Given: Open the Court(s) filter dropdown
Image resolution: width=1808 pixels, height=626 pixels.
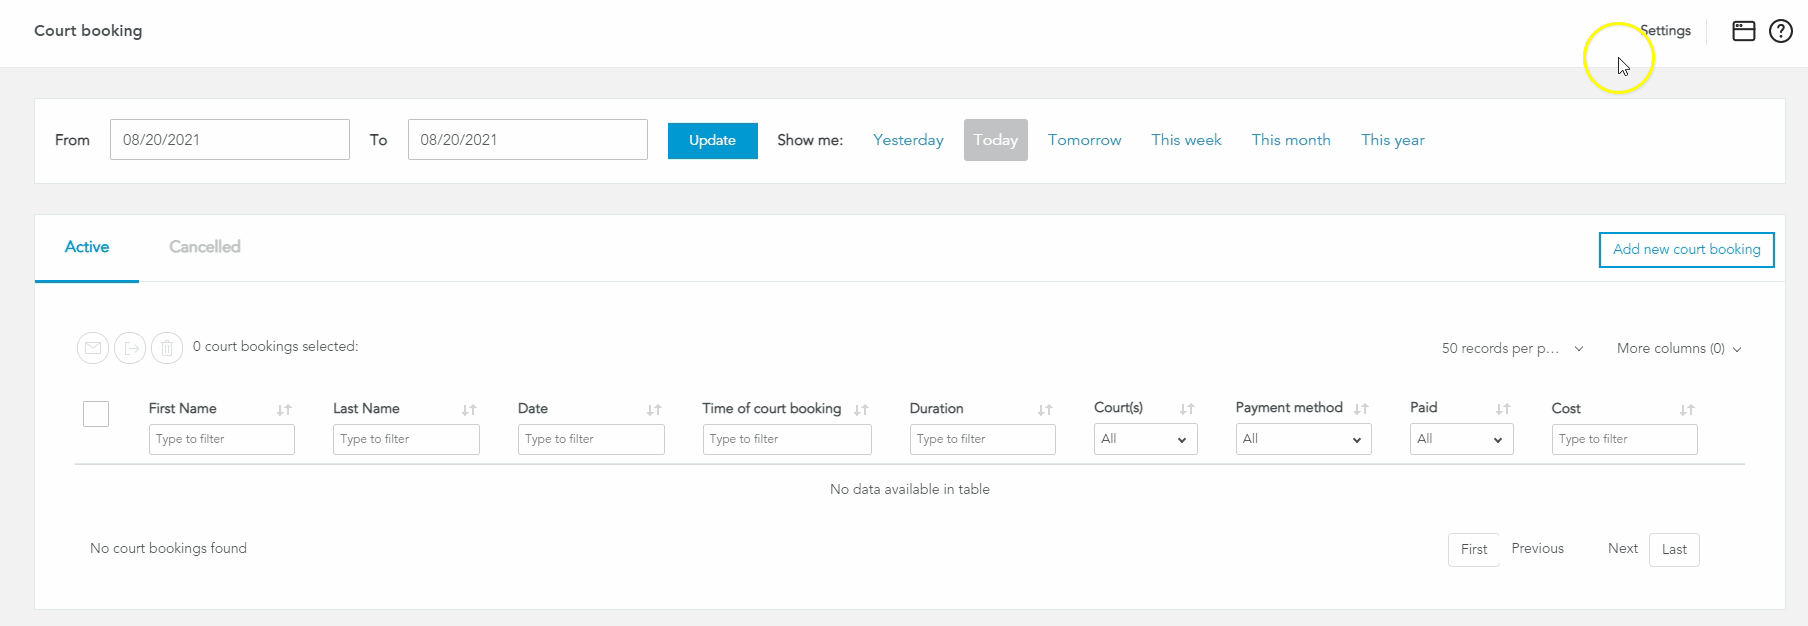Looking at the screenshot, I should click(1145, 439).
